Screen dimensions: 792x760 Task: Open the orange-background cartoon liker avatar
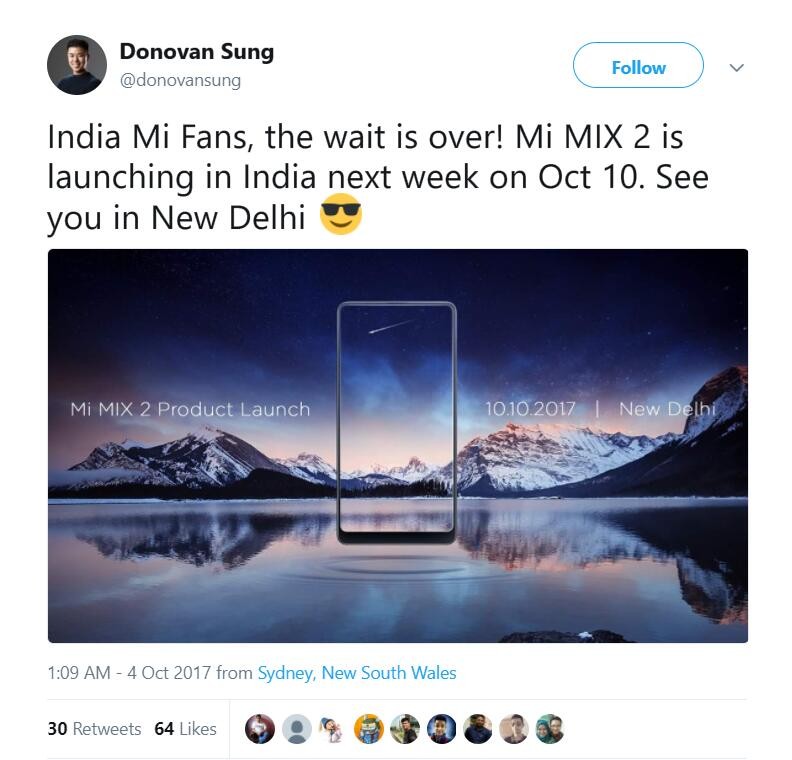point(369,729)
